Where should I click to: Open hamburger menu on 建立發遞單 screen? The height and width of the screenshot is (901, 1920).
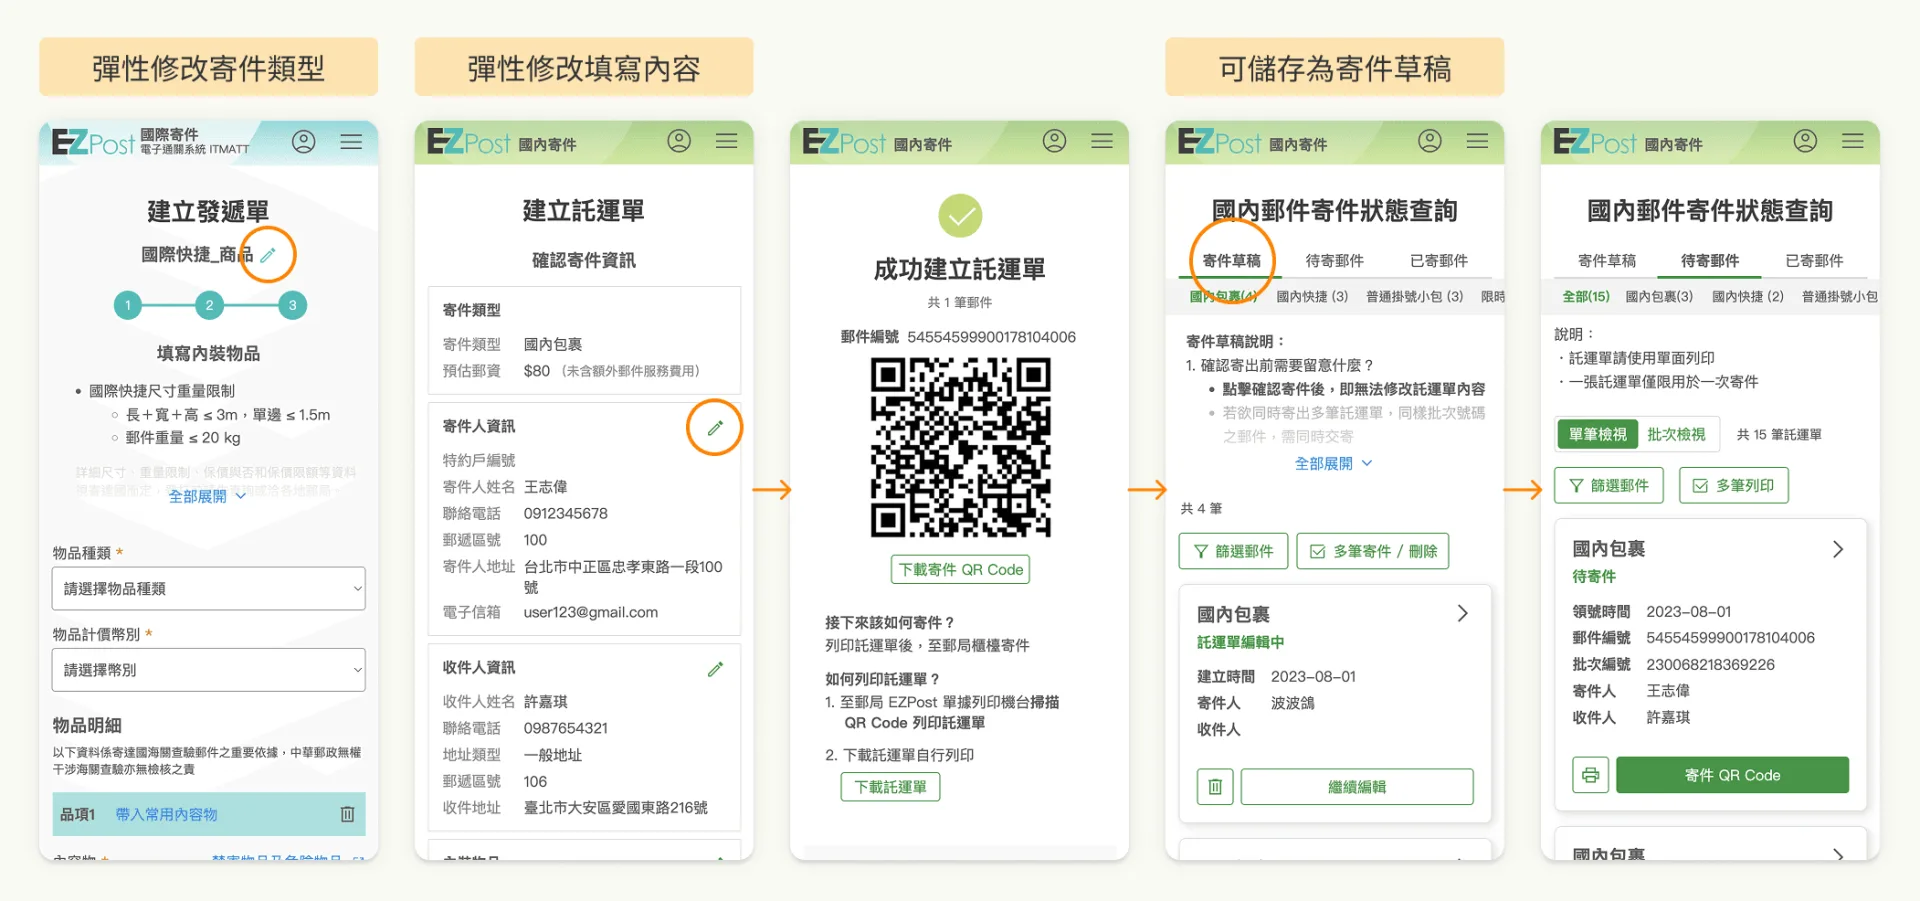pos(351,142)
